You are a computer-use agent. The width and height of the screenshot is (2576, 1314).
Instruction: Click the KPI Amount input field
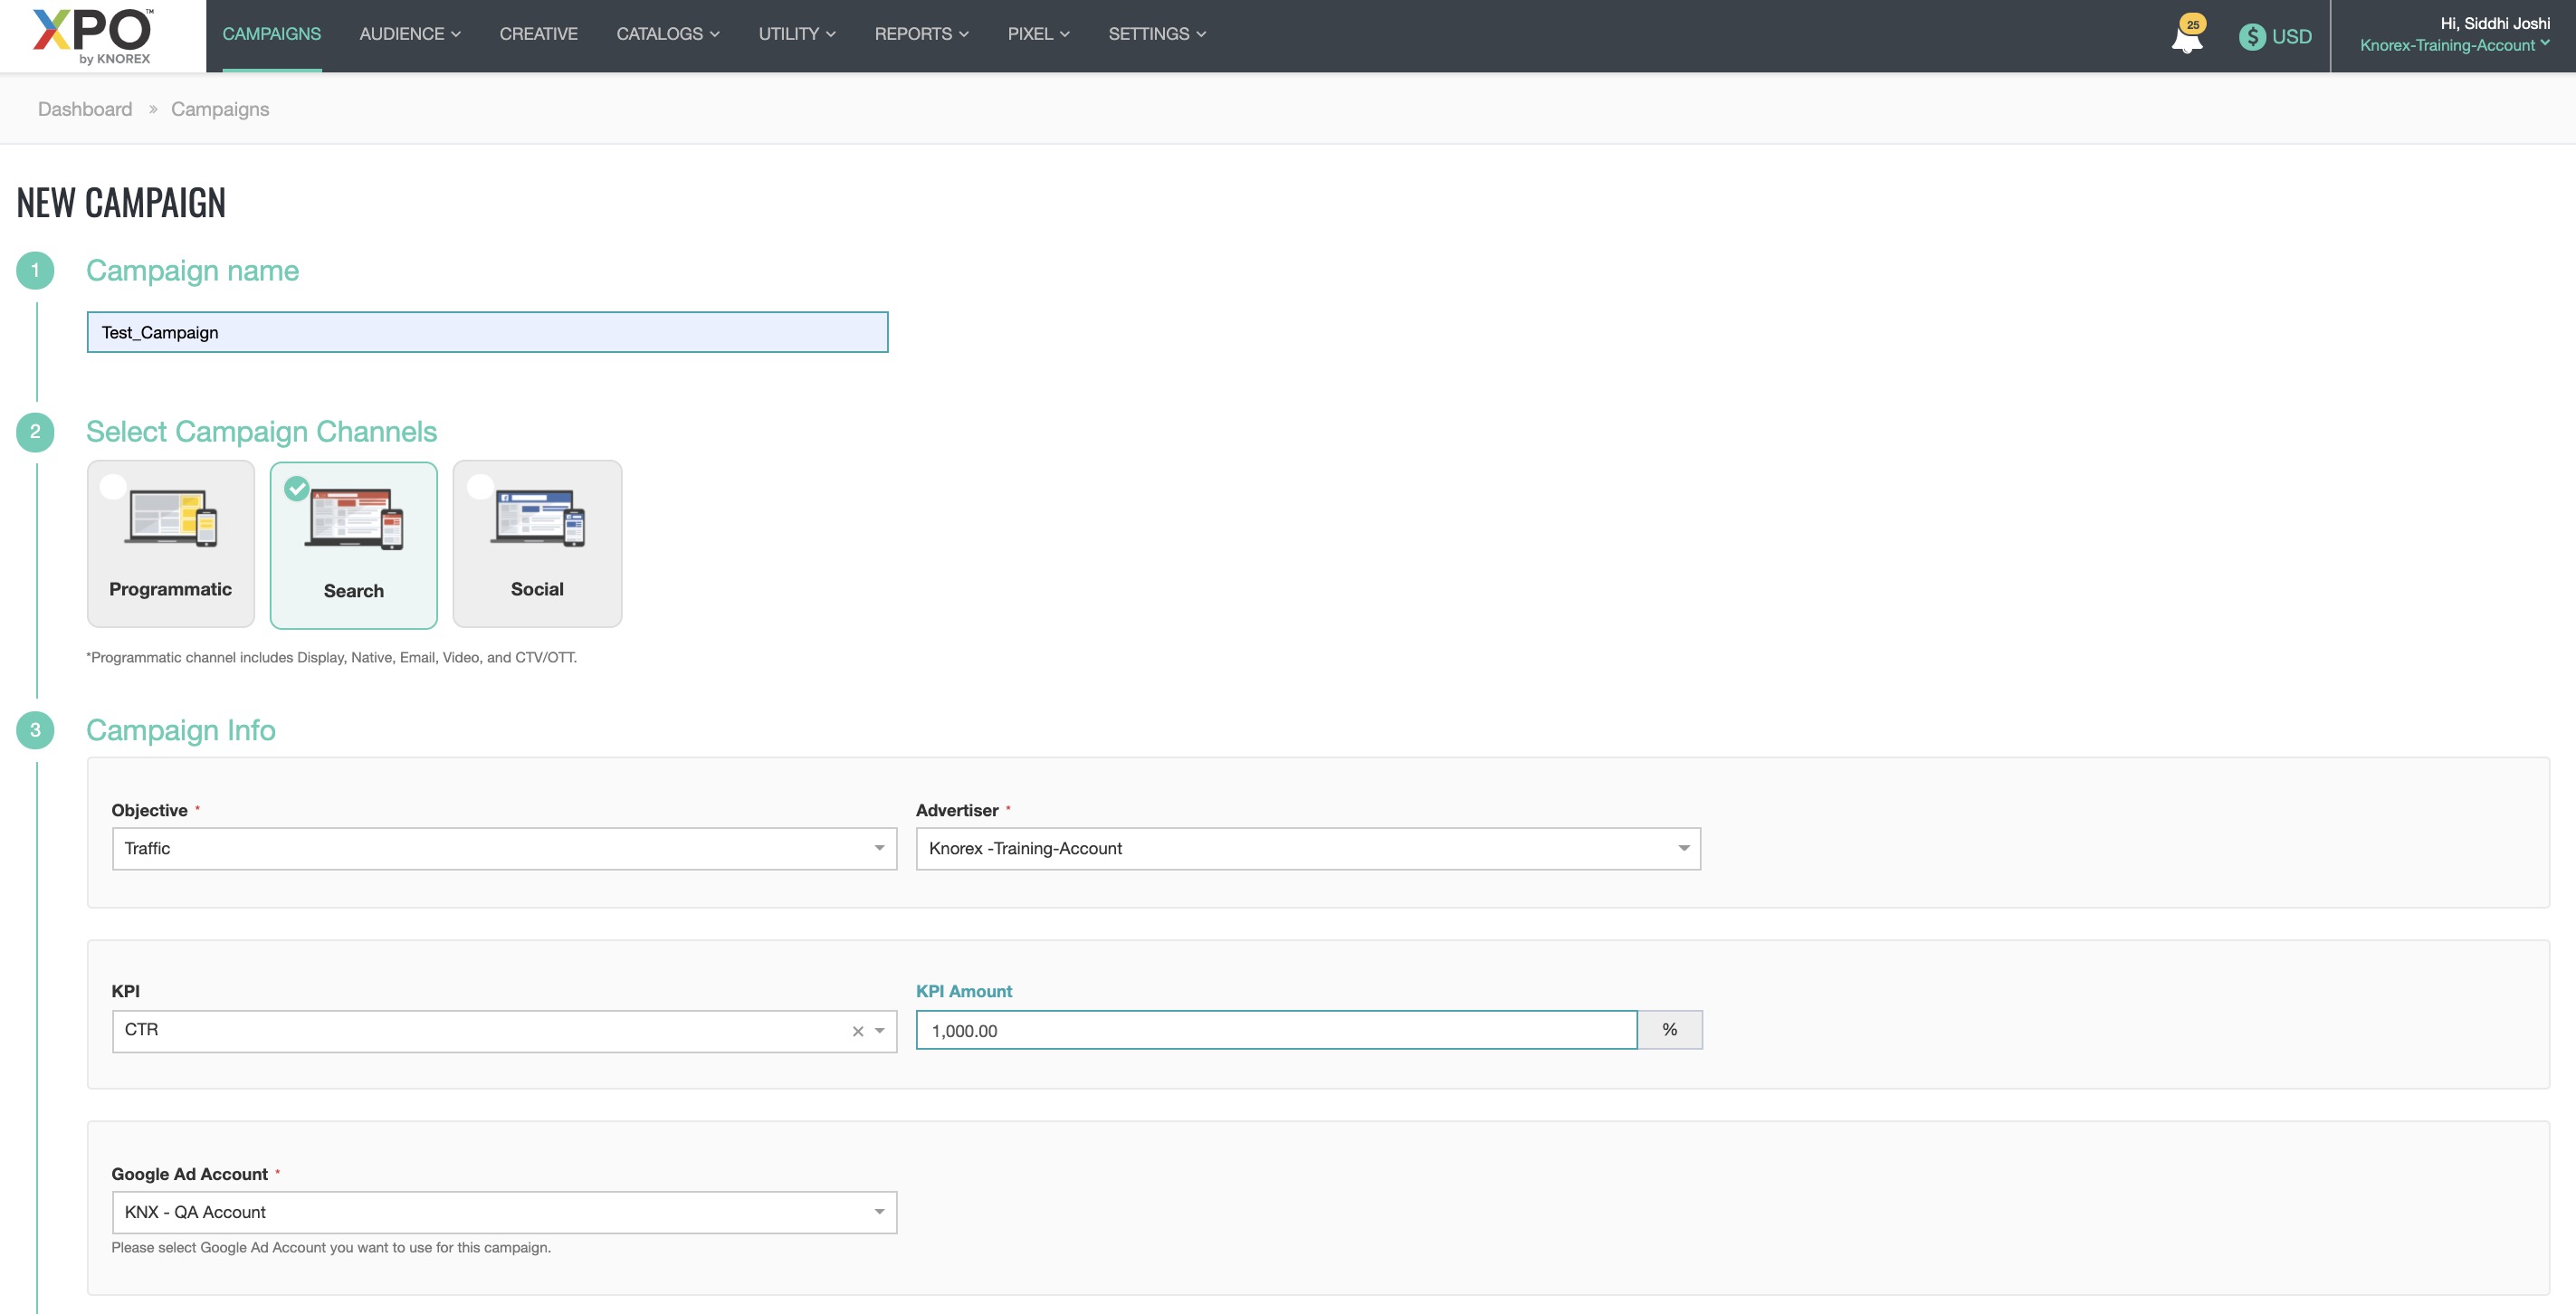[x=1275, y=1030]
